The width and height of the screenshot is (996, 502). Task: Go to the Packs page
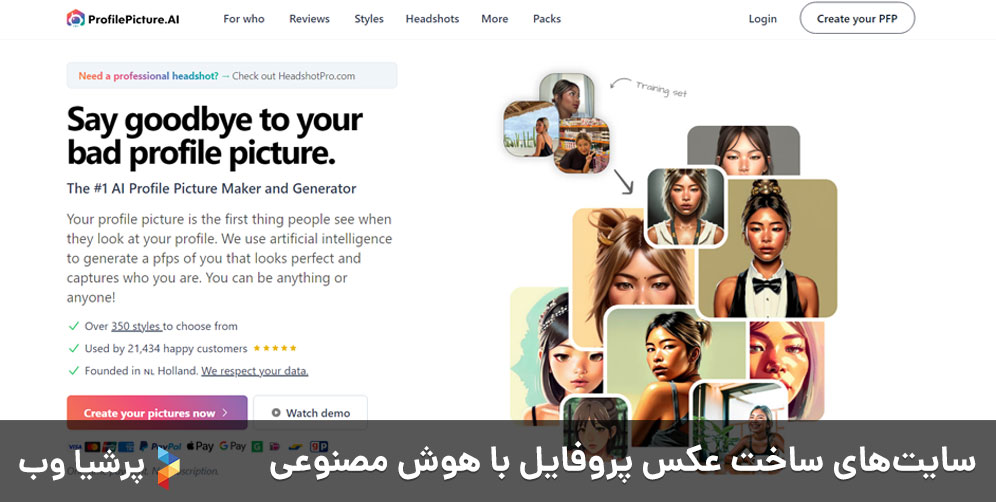tap(547, 18)
